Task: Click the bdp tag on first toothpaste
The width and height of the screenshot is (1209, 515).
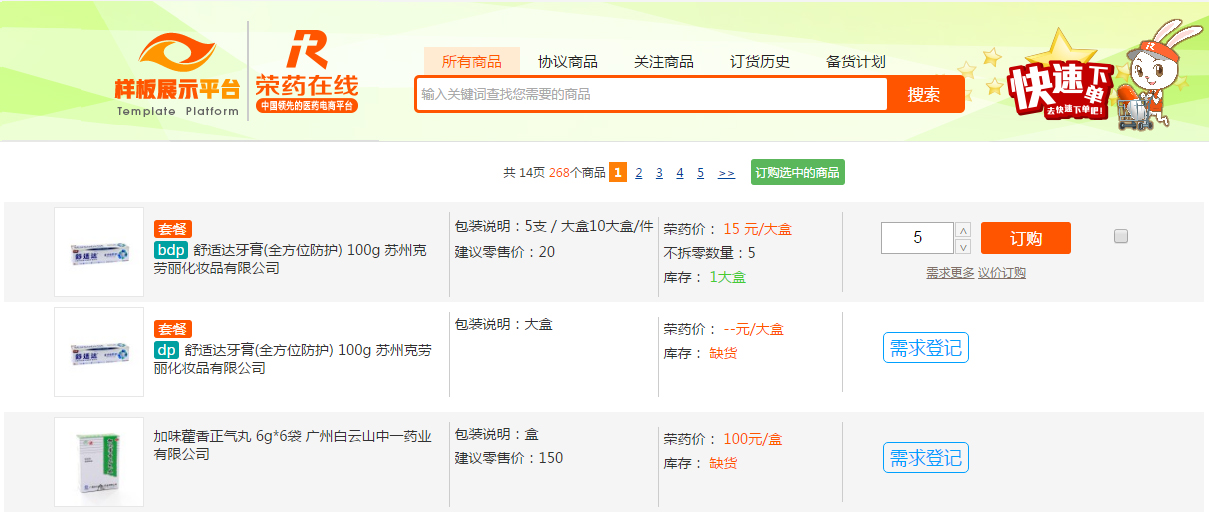Action: 171,250
